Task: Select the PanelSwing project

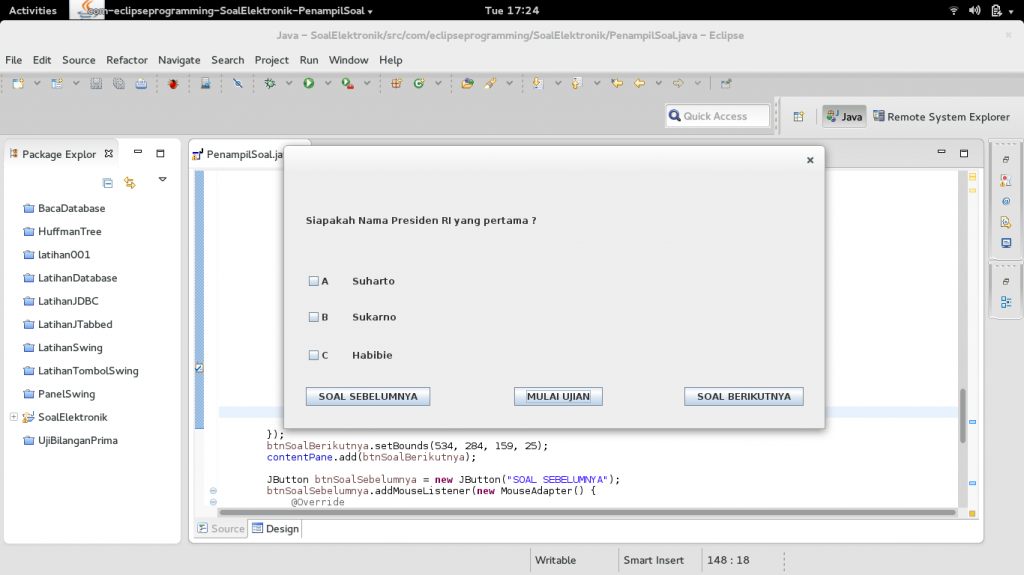Action: 59,394
